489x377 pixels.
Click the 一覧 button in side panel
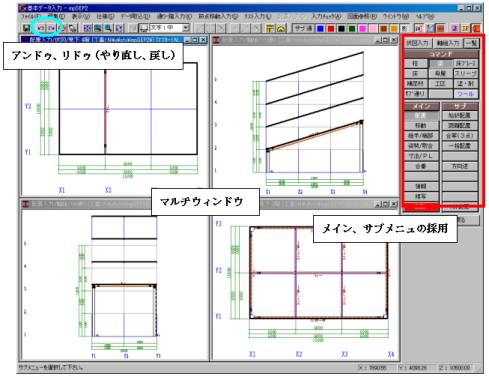[x=471, y=43]
